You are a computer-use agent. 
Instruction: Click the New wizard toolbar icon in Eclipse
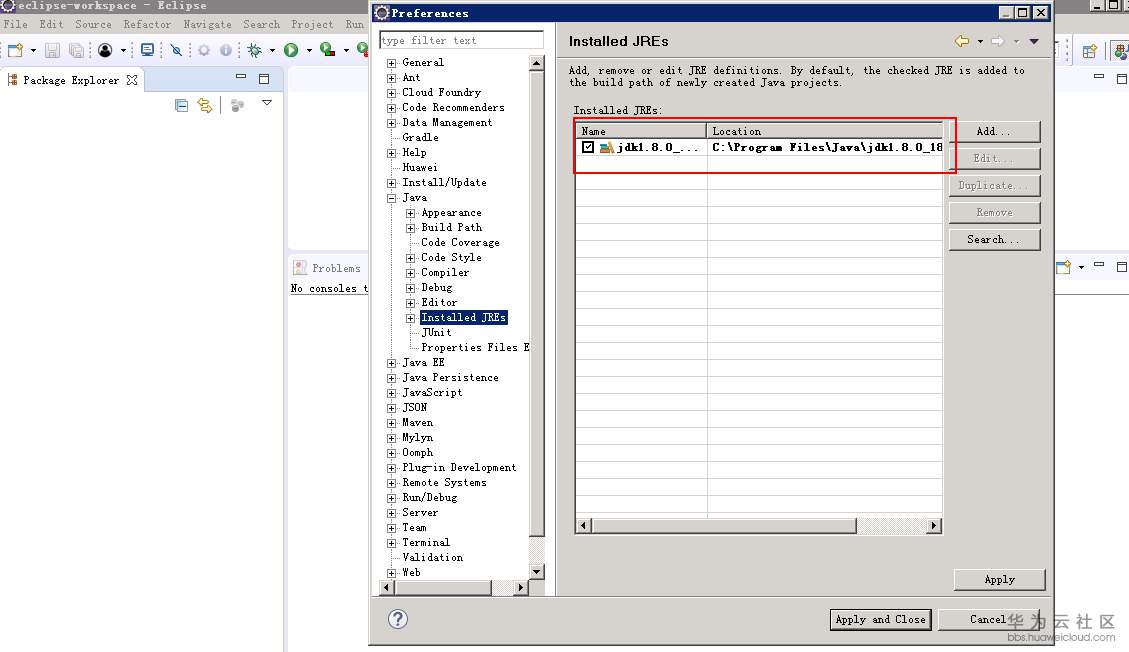[x=16, y=50]
